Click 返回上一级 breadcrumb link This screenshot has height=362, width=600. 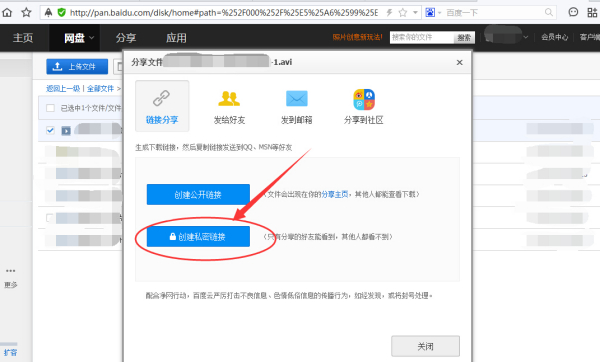[63, 88]
